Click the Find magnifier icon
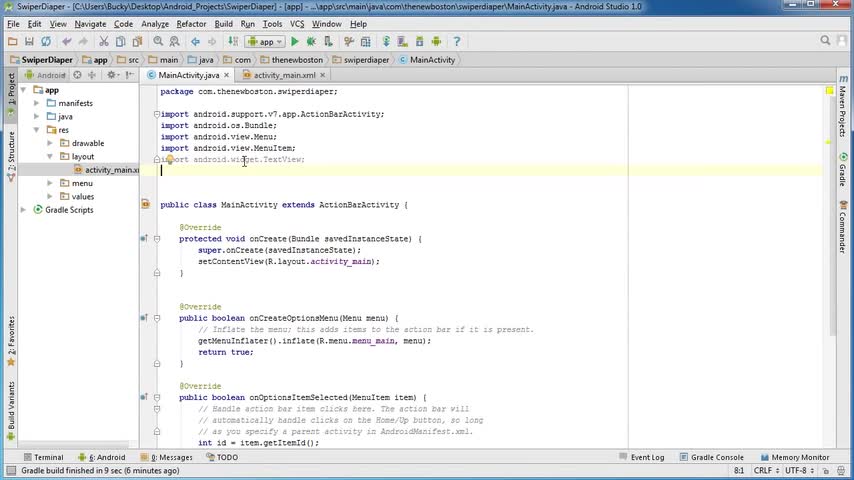 click(158, 41)
